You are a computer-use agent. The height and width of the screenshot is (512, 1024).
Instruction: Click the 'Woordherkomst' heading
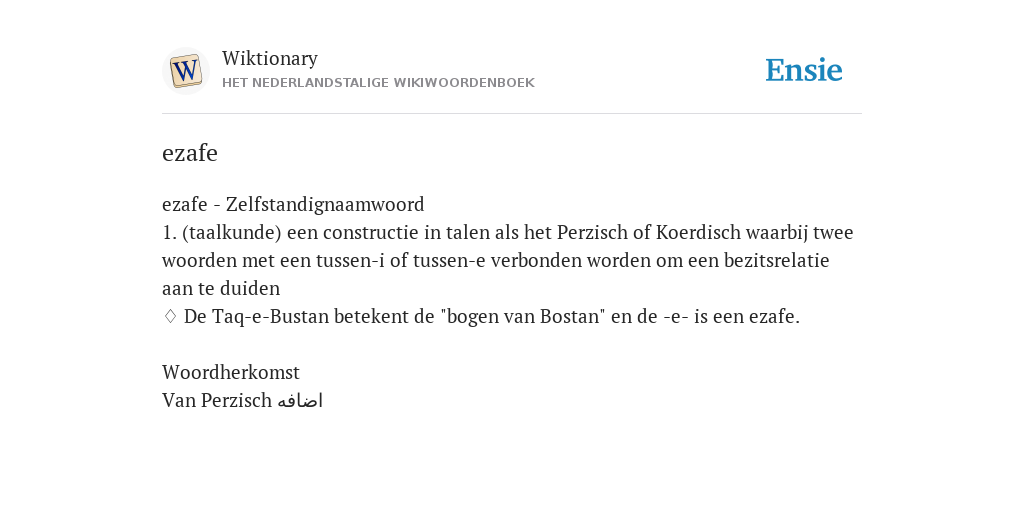point(231,372)
